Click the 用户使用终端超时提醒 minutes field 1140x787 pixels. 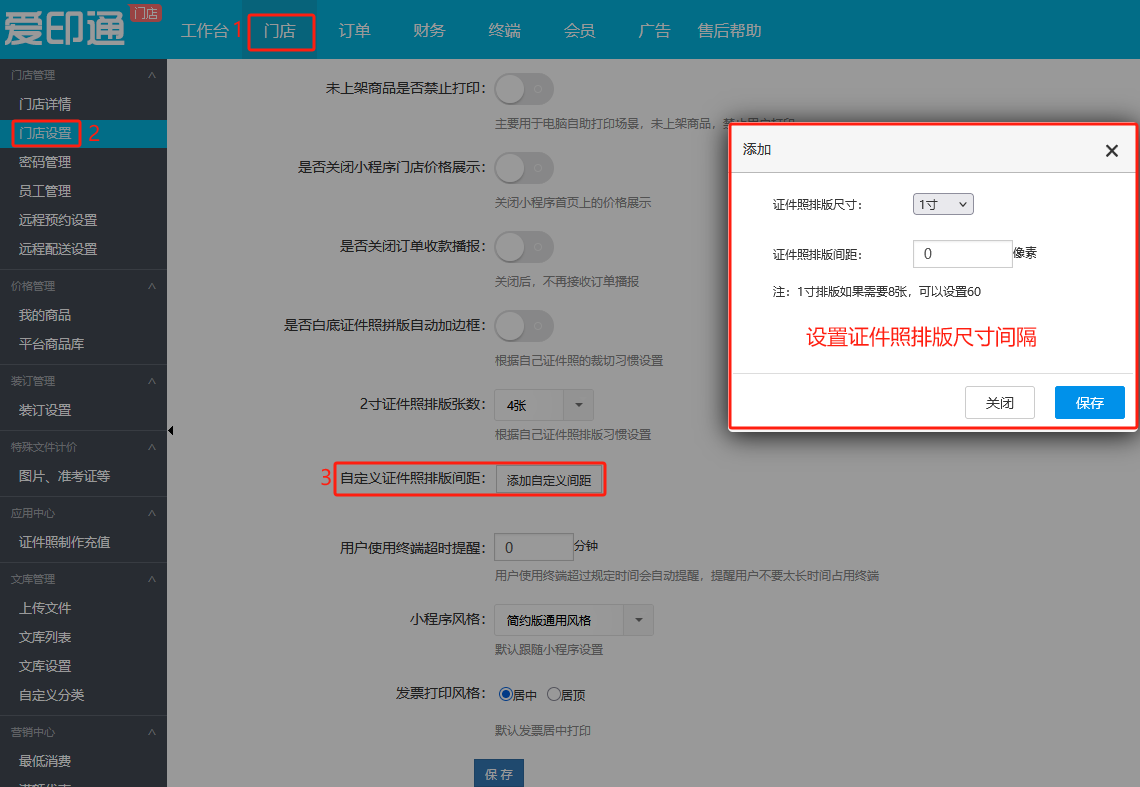pyautogui.click(x=533, y=547)
